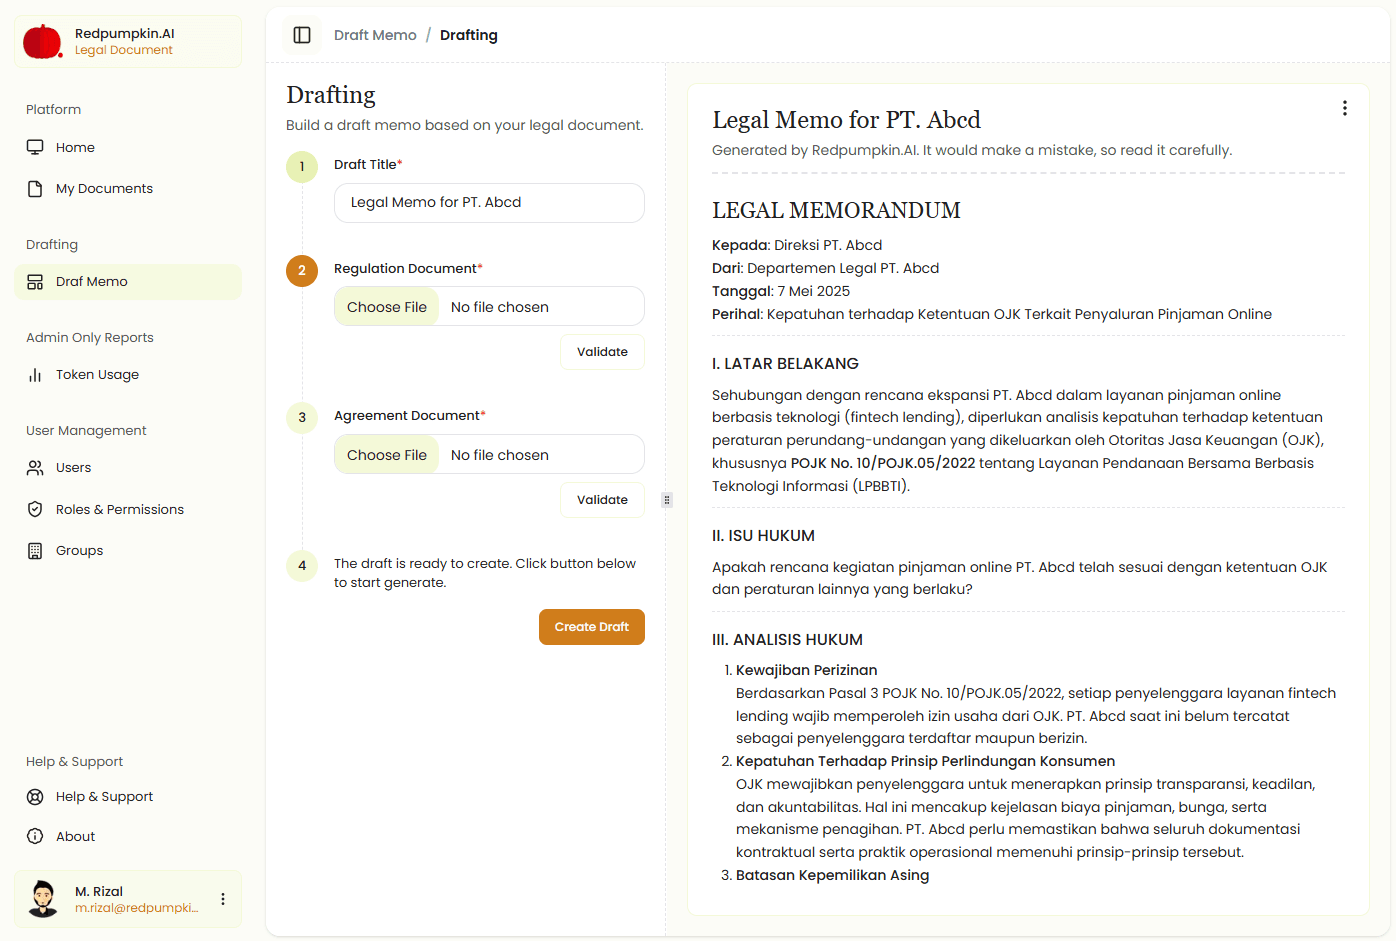Choose a file for Agreement Document

coord(386,454)
